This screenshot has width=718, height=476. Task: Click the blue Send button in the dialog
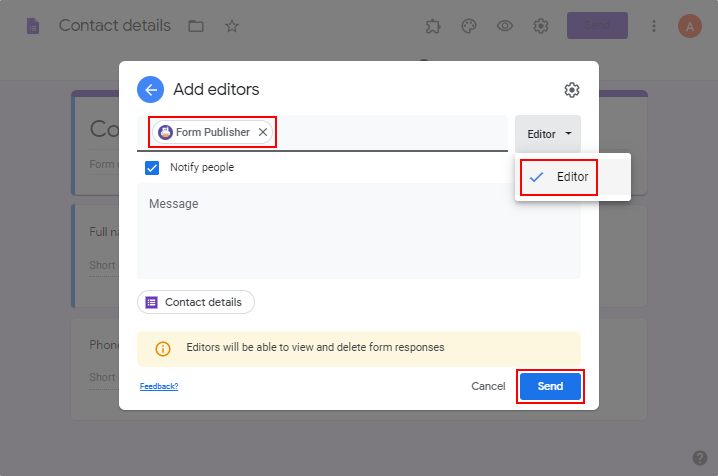pyautogui.click(x=550, y=386)
